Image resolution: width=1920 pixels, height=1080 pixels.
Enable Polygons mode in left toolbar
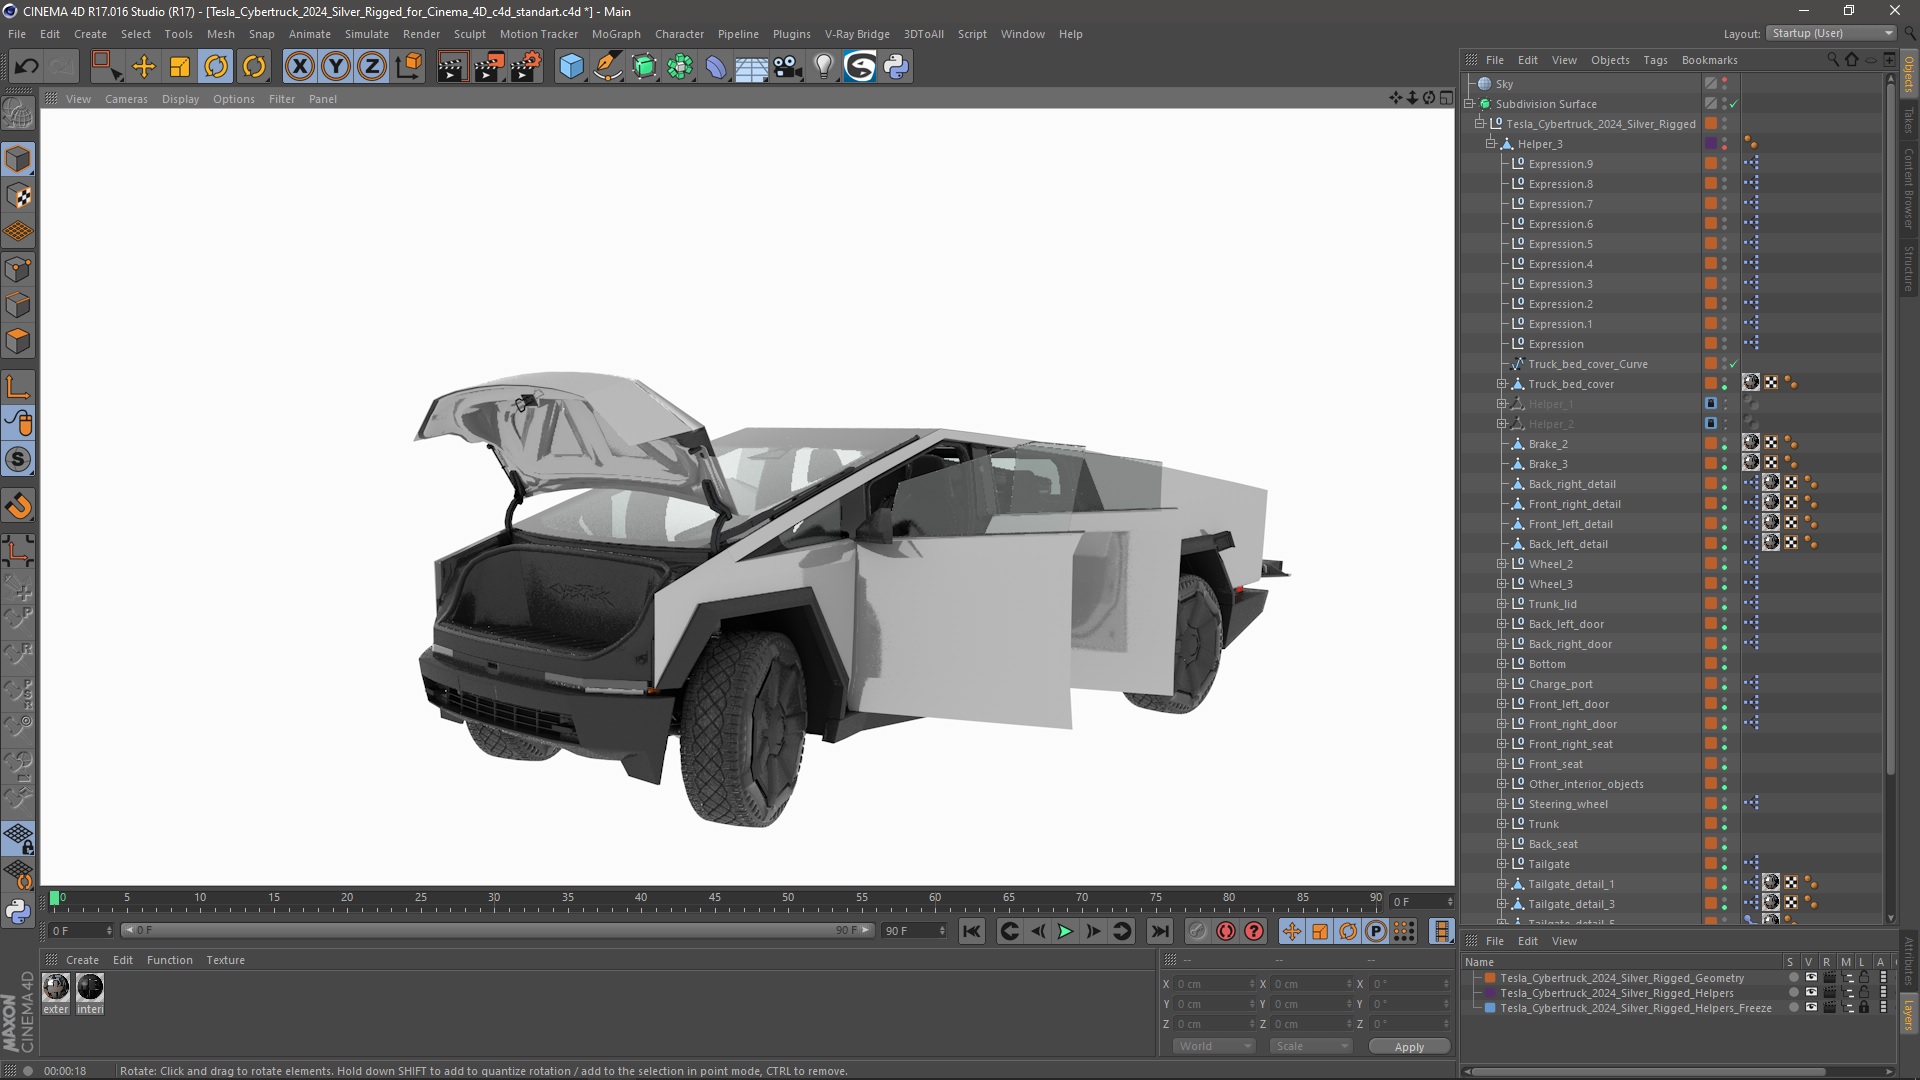coord(18,341)
